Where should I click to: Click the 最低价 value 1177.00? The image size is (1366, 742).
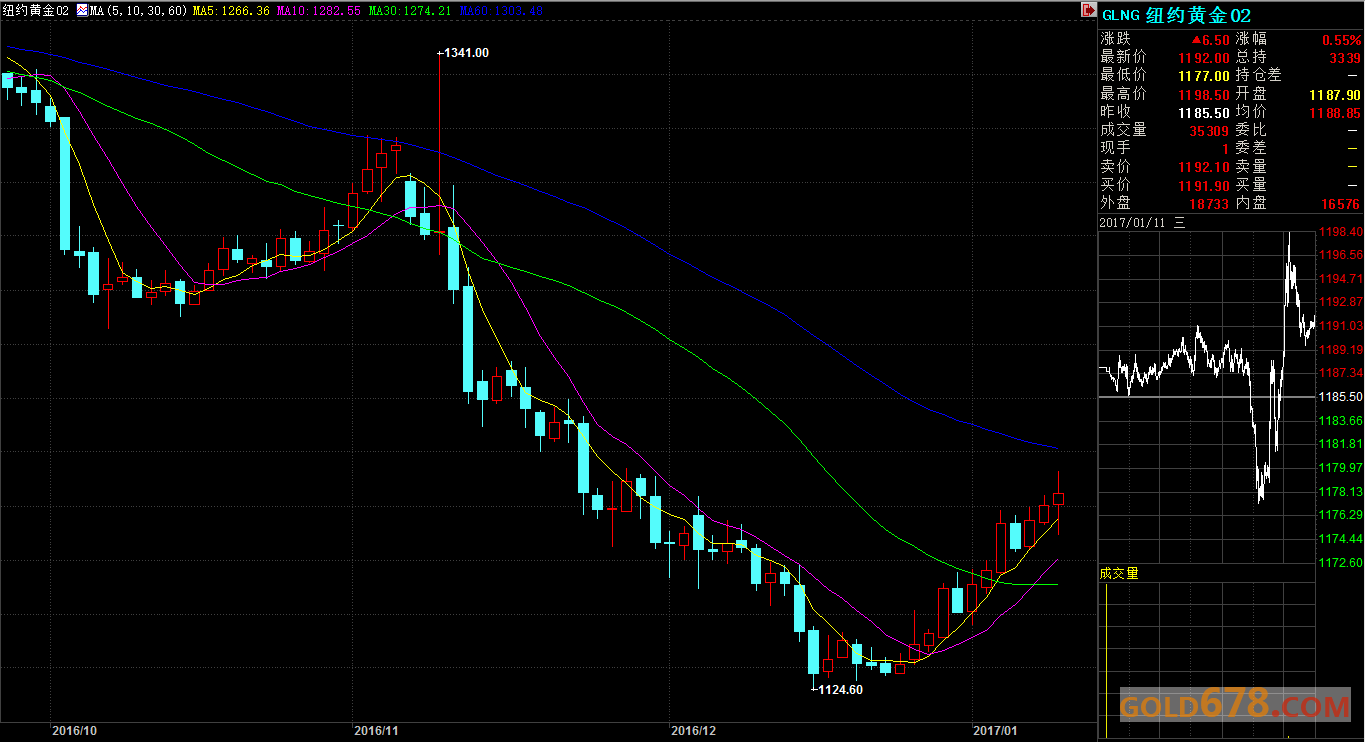(1204, 76)
